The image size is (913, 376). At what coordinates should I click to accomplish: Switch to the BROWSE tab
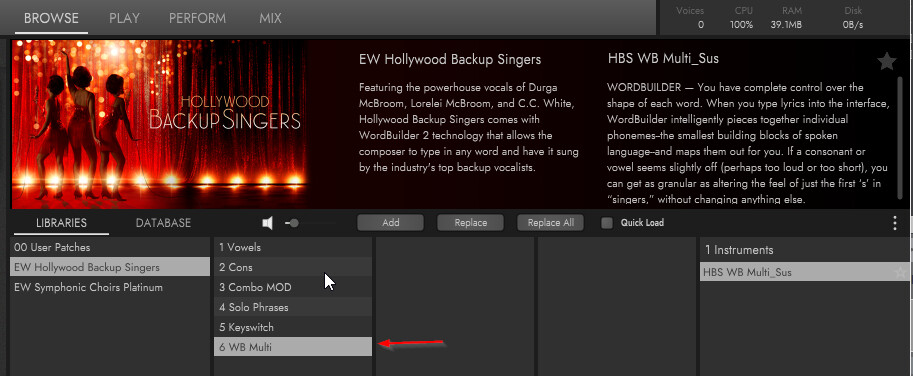[x=51, y=18]
